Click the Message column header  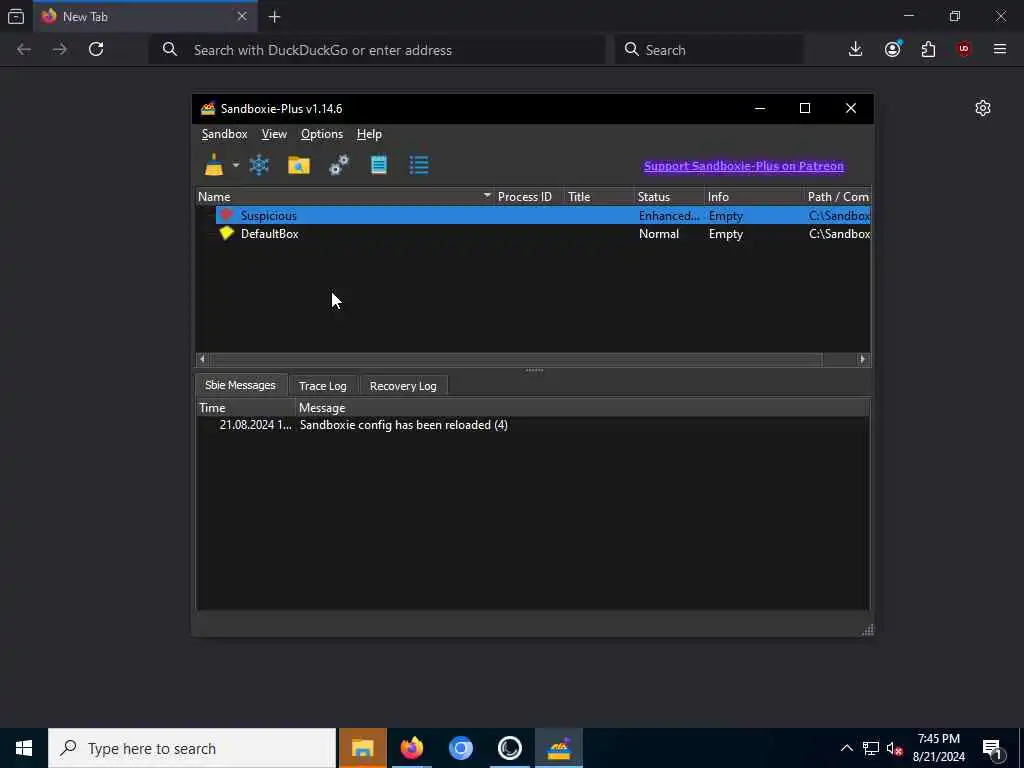583,408
